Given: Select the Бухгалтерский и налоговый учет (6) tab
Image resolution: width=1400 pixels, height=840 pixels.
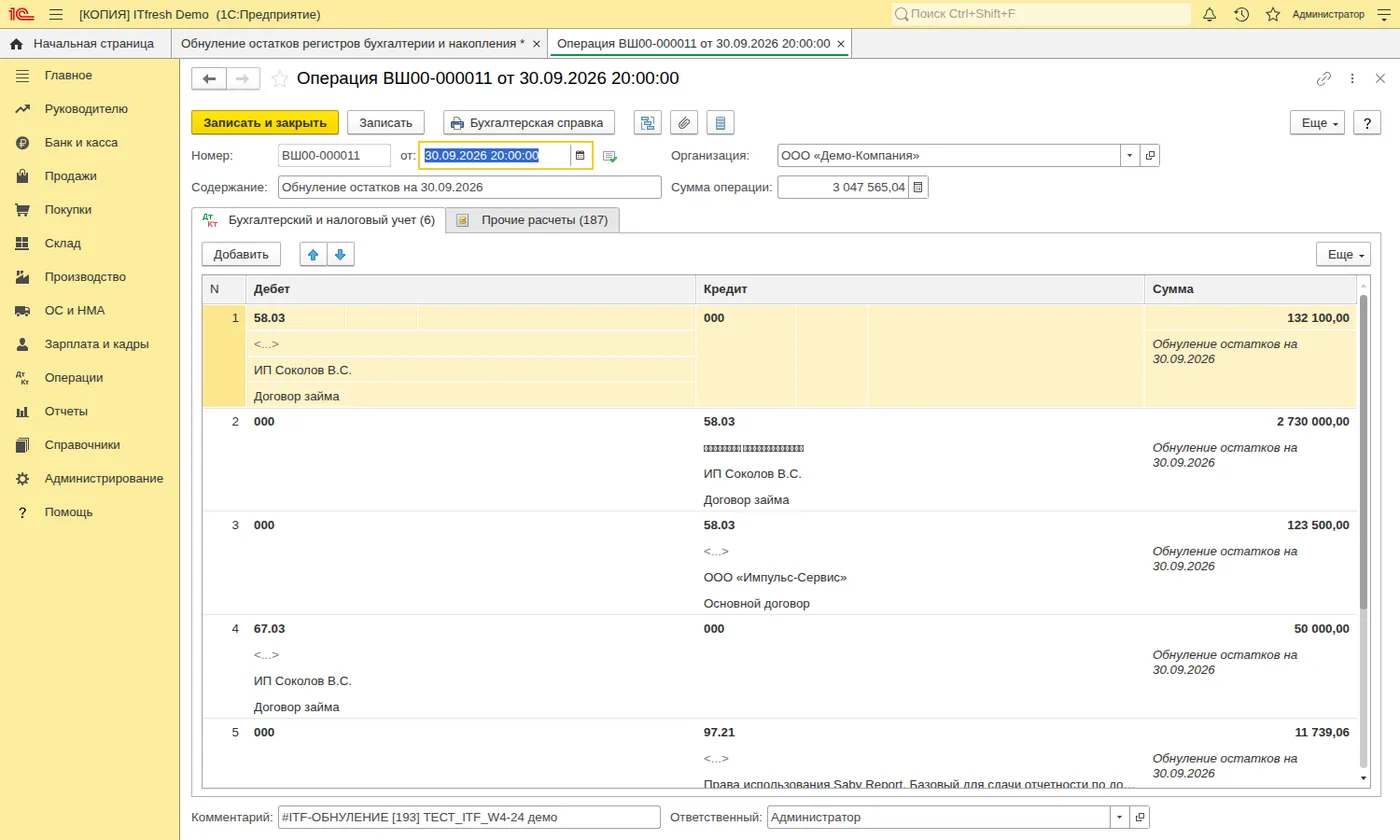Looking at the screenshot, I should 318,220.
